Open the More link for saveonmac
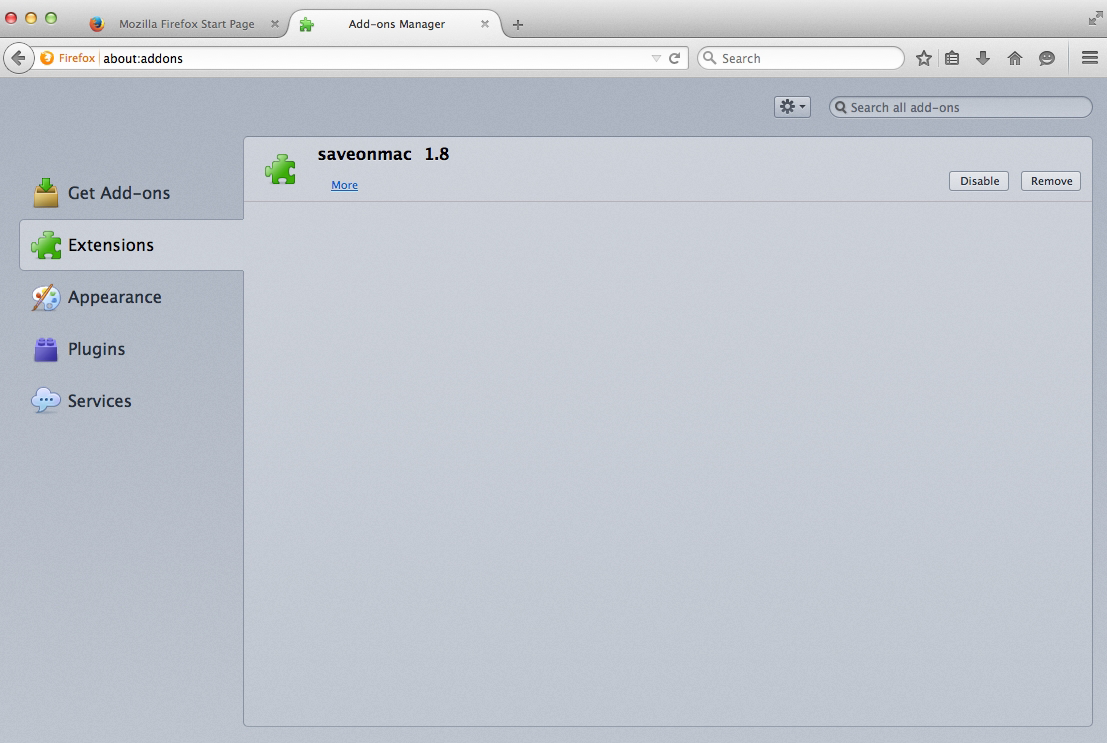 pos(345,185)
